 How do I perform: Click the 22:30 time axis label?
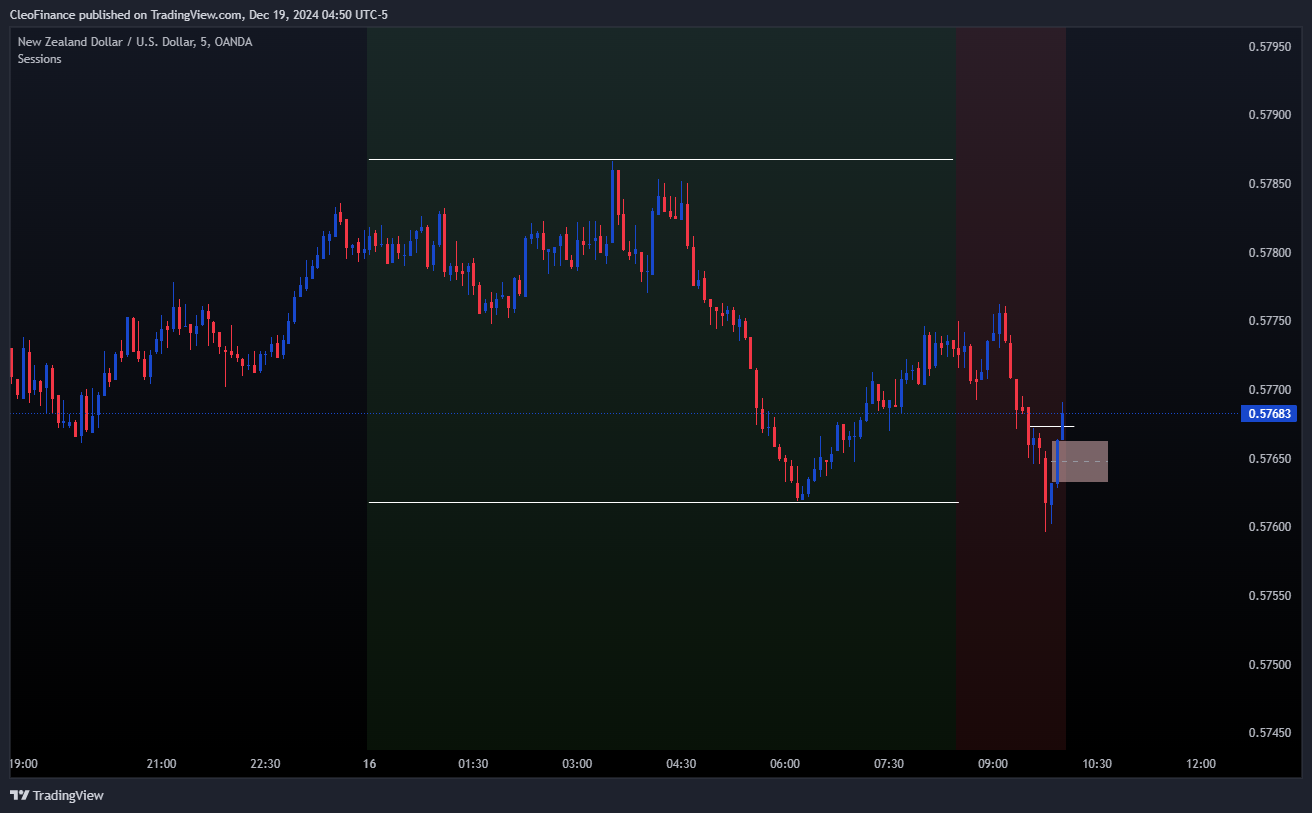[x=265, y=764]
